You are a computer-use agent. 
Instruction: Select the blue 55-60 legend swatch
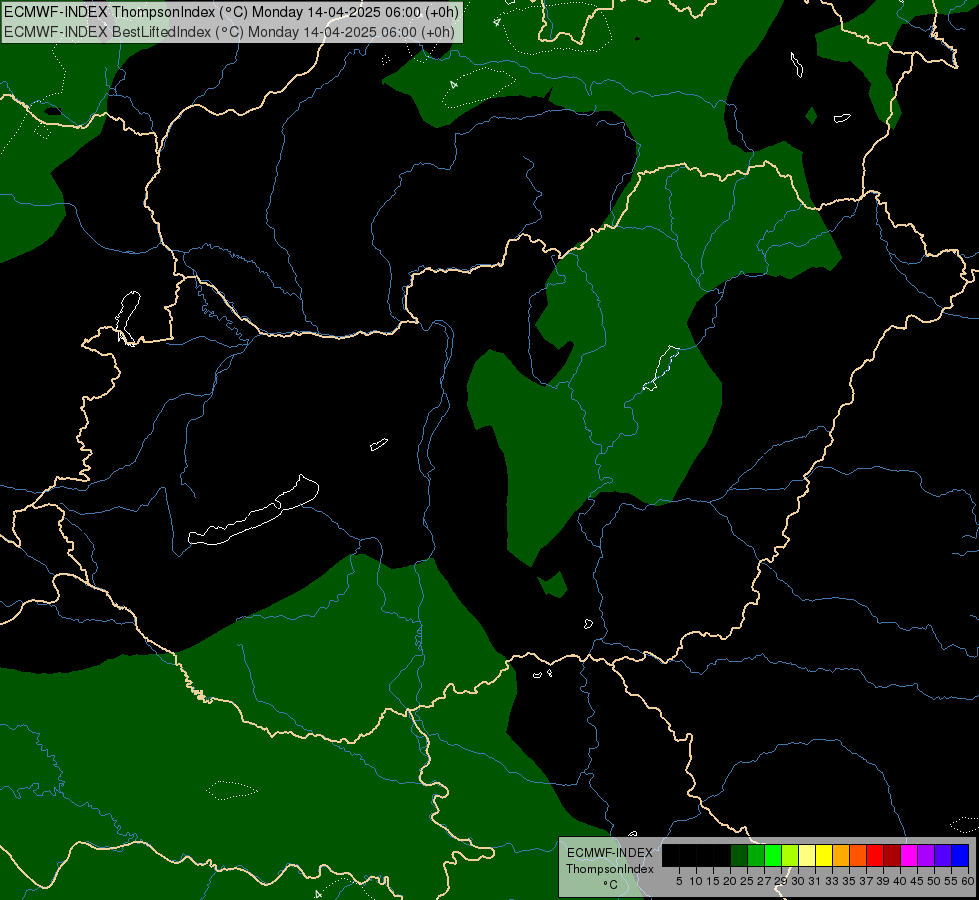click(960, 855)
